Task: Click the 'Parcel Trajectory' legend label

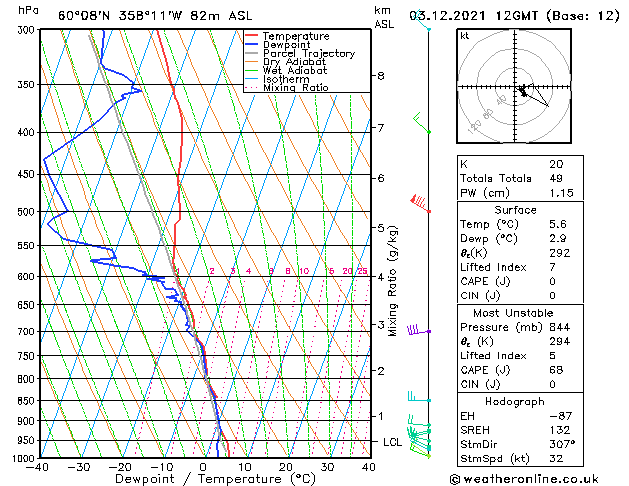Action: [x=309, y=53]
